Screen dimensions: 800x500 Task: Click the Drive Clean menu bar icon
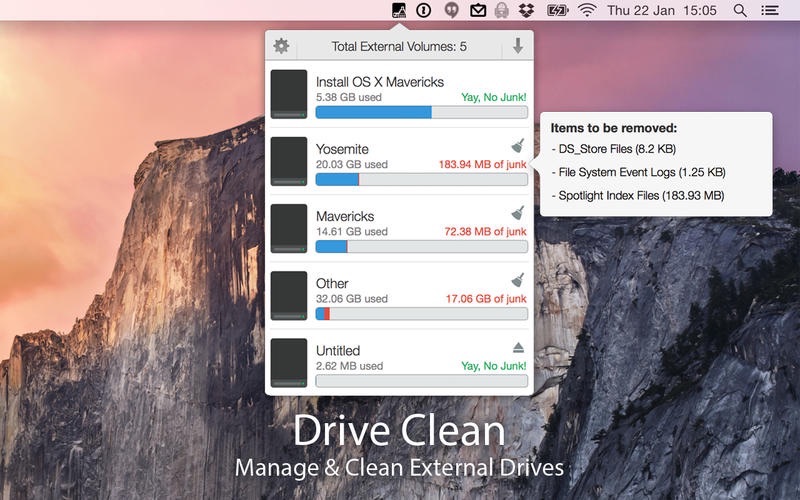coord(399,10)
